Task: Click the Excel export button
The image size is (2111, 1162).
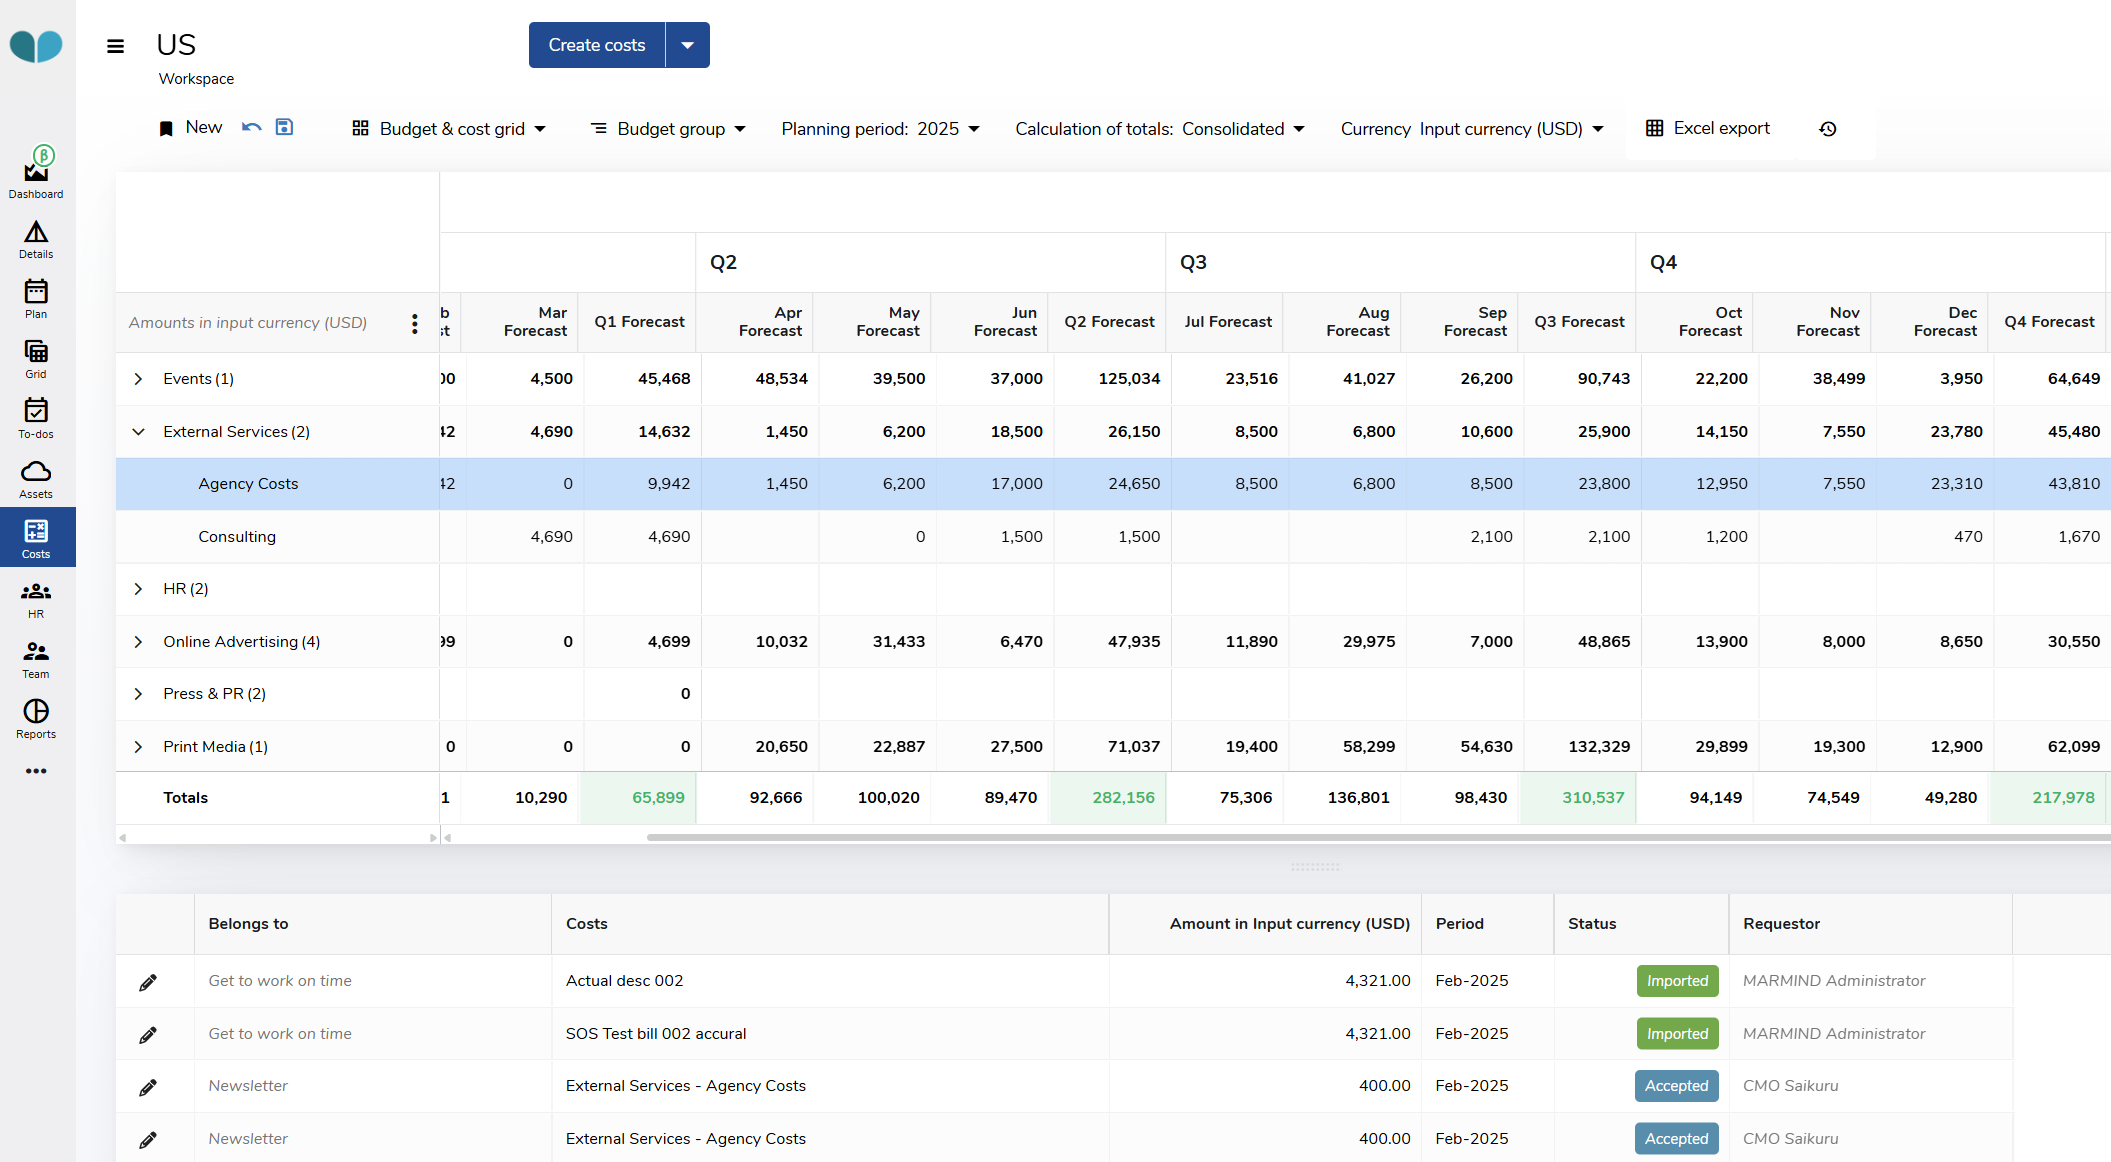Action: tap(1708, 128)
